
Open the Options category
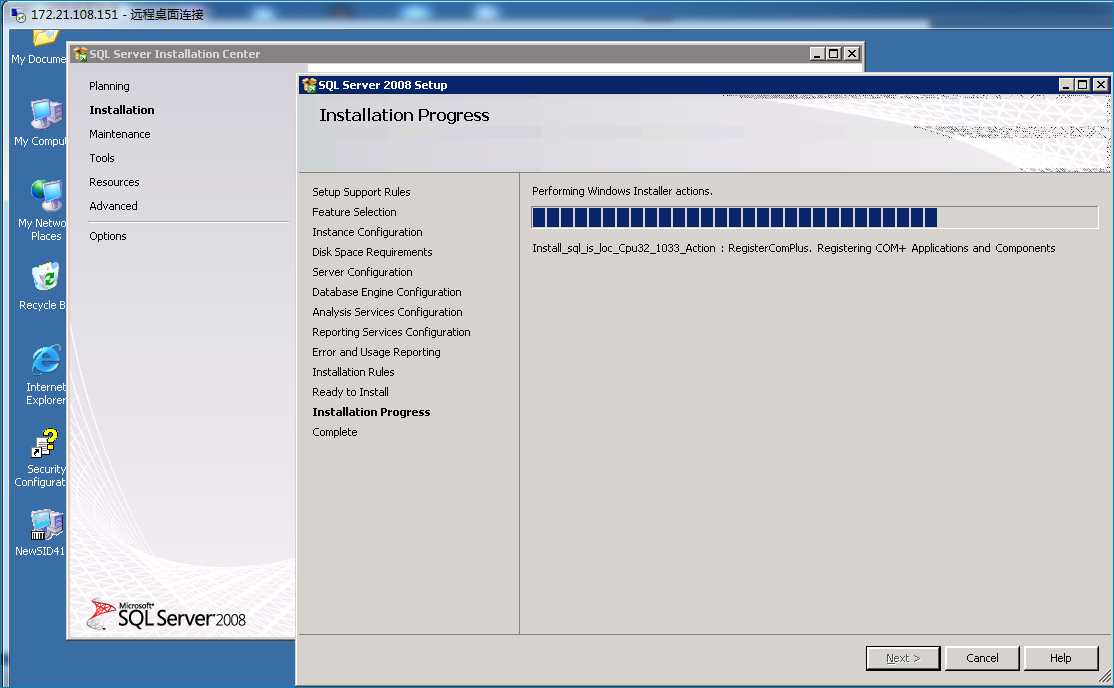pyautogui.click(x=108, y=236)
